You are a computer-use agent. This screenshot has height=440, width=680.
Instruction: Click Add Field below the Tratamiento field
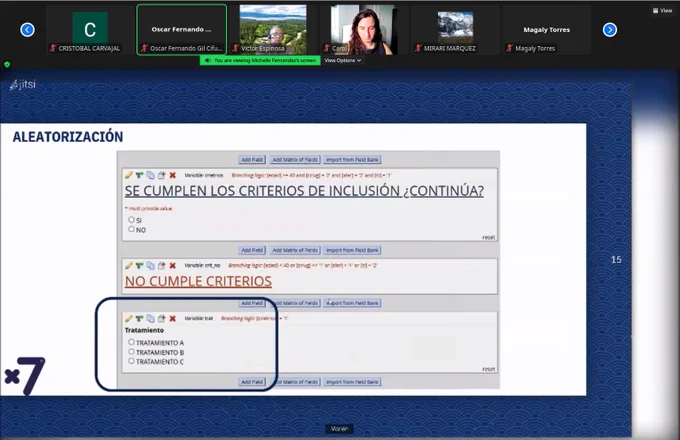252,382
